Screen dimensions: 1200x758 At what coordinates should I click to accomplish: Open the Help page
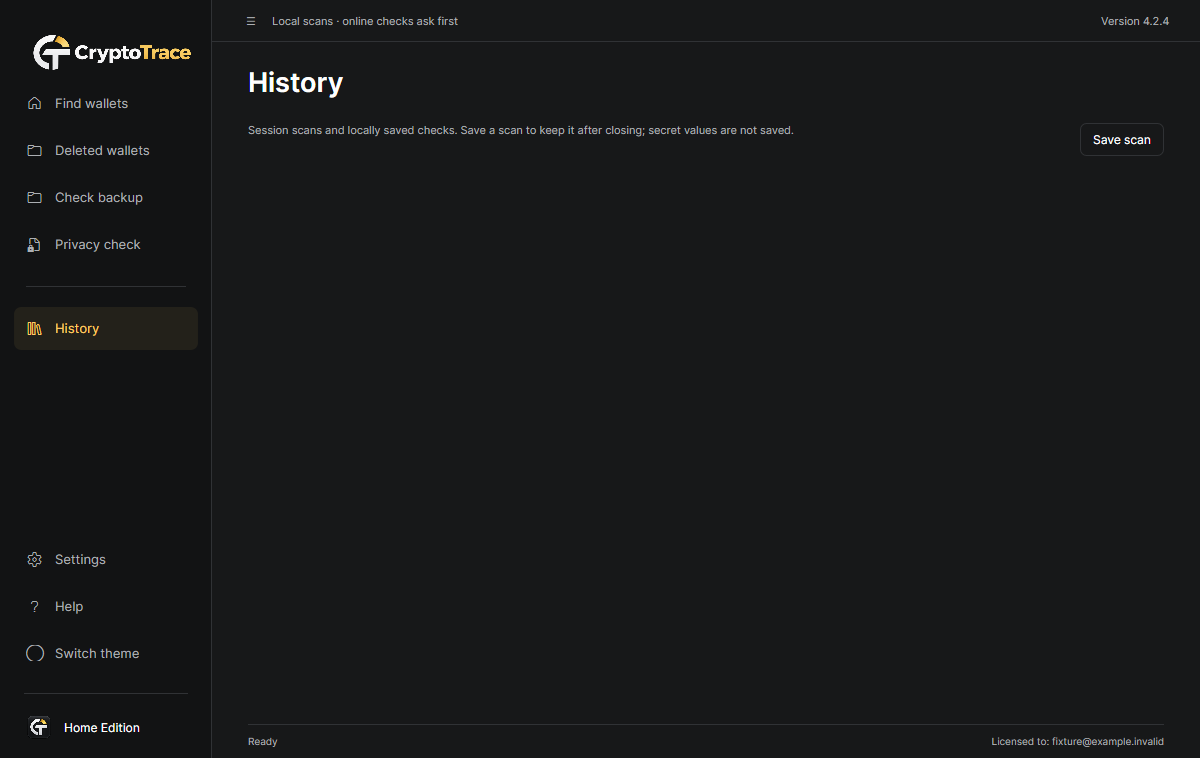[x=106, y=606]
